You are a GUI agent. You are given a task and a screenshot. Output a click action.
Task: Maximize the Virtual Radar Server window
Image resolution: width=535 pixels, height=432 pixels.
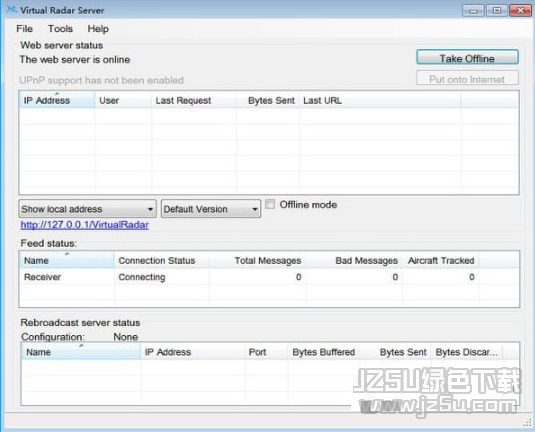(x=496, y=10)
